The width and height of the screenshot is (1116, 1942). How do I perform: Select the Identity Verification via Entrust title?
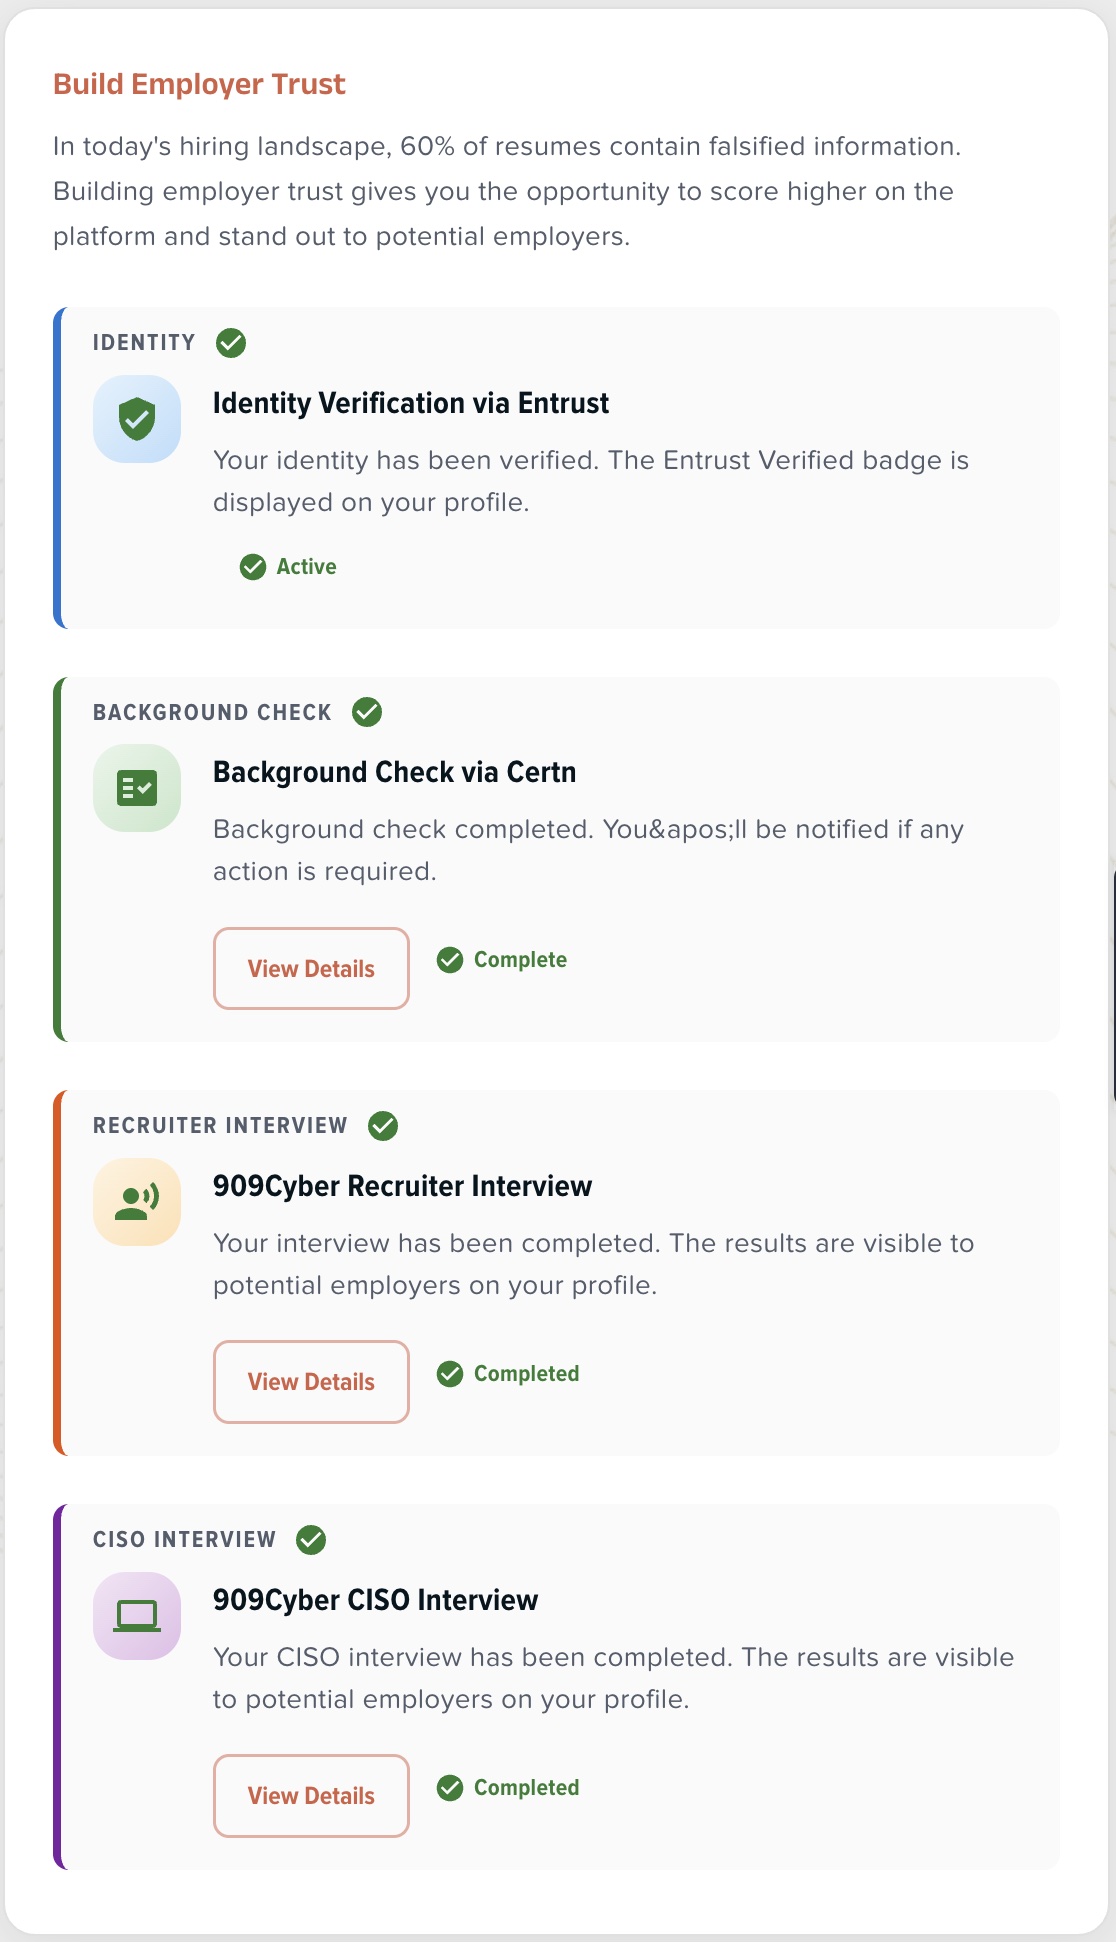click(x=411, y=403)
